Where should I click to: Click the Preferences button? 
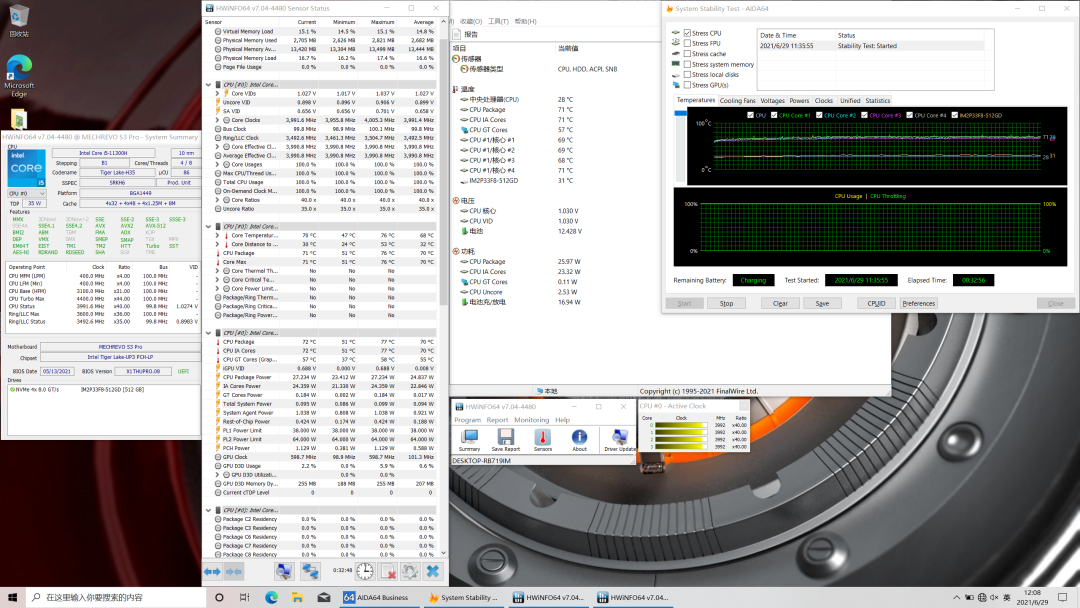pyautogui.click(x=919, y=303)
